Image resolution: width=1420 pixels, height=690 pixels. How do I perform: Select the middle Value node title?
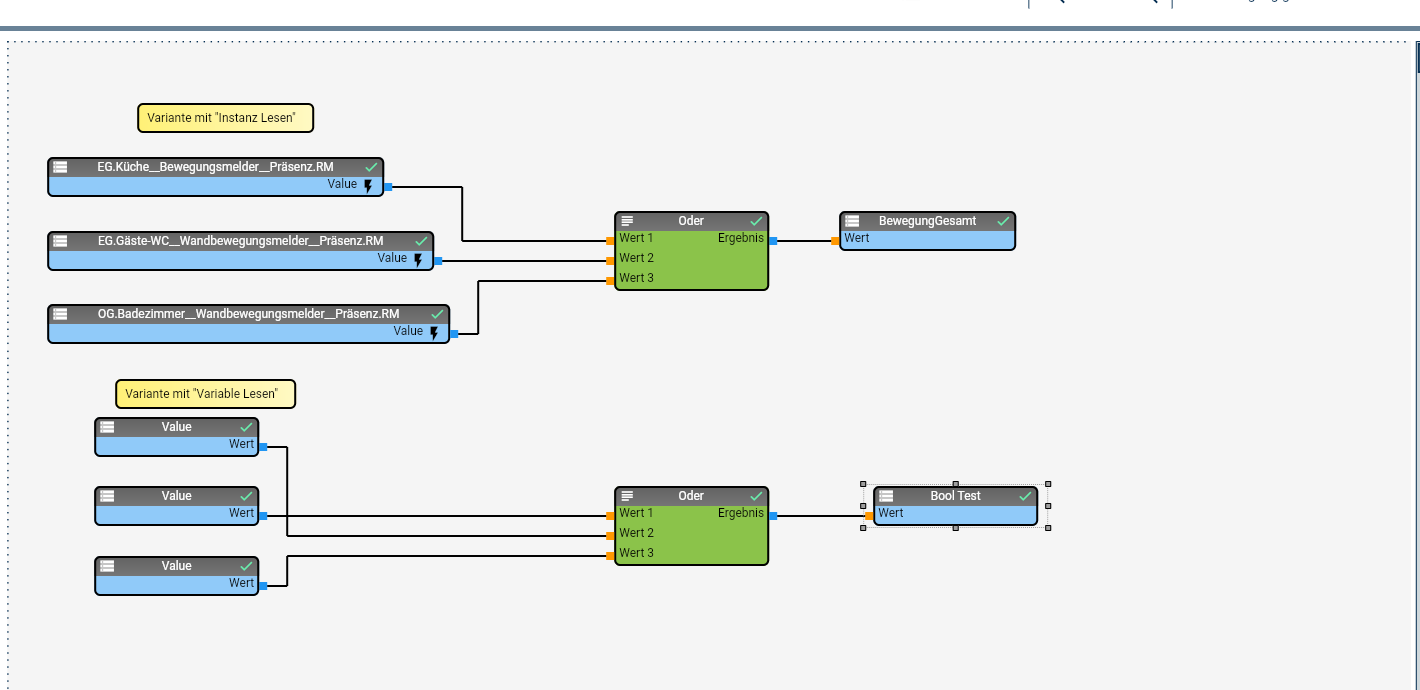pyautogui.click(x=176, y=496)
